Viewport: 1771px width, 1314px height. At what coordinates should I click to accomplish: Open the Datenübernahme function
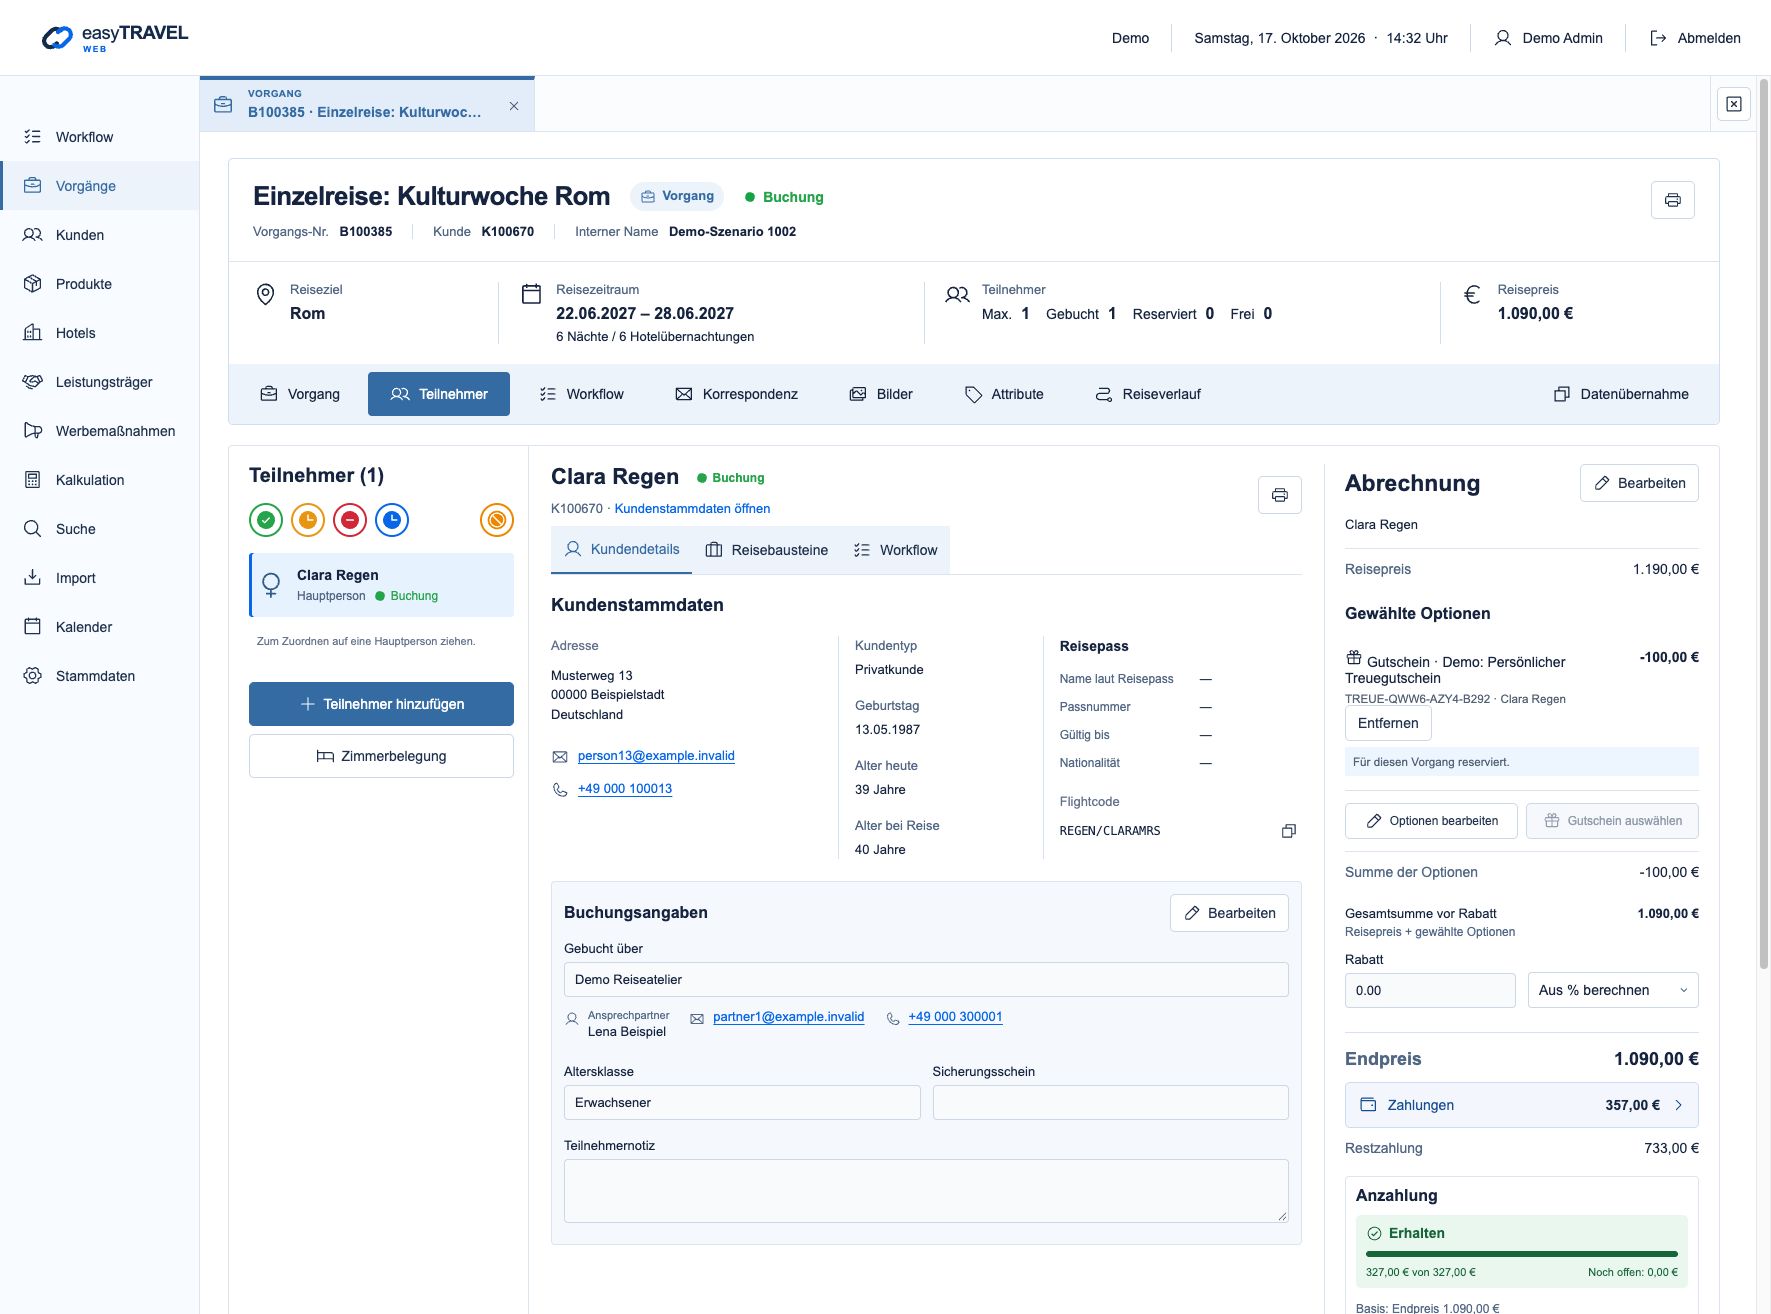[1621, 394]
